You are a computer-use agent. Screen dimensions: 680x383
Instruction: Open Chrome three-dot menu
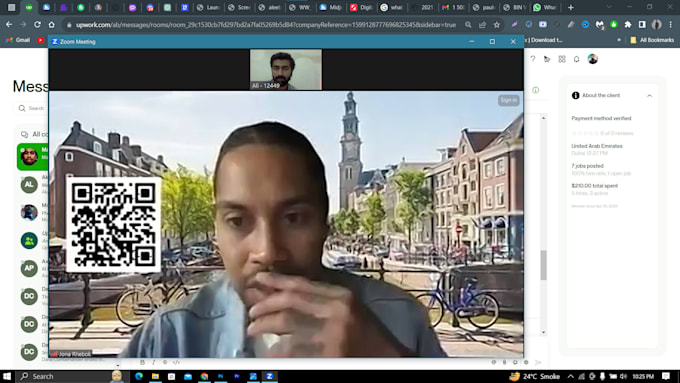click(671, 25)
